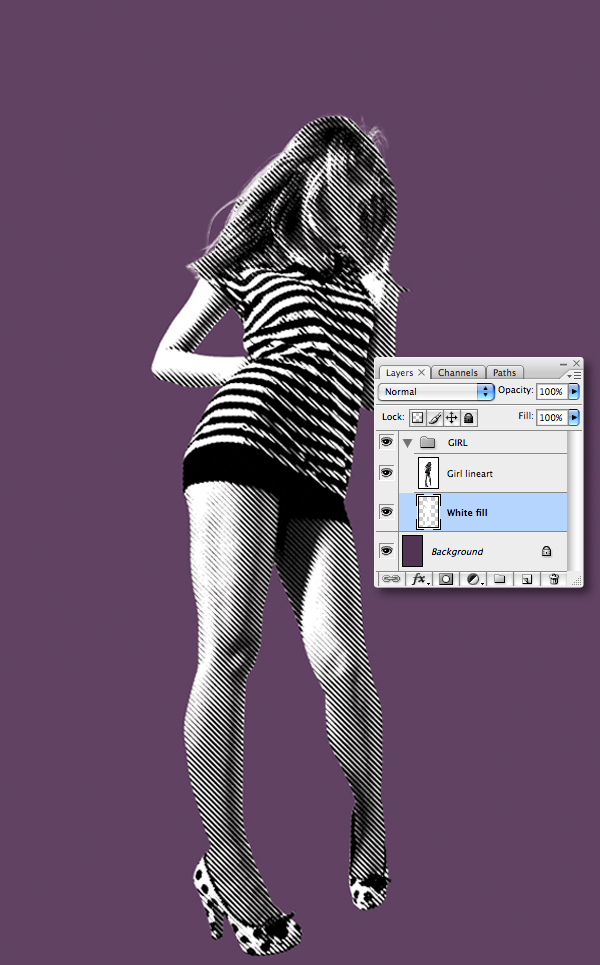The width and height of the screenshot is (600, 965).
Task: Hide the White fill layer
Action: (386, 511)
